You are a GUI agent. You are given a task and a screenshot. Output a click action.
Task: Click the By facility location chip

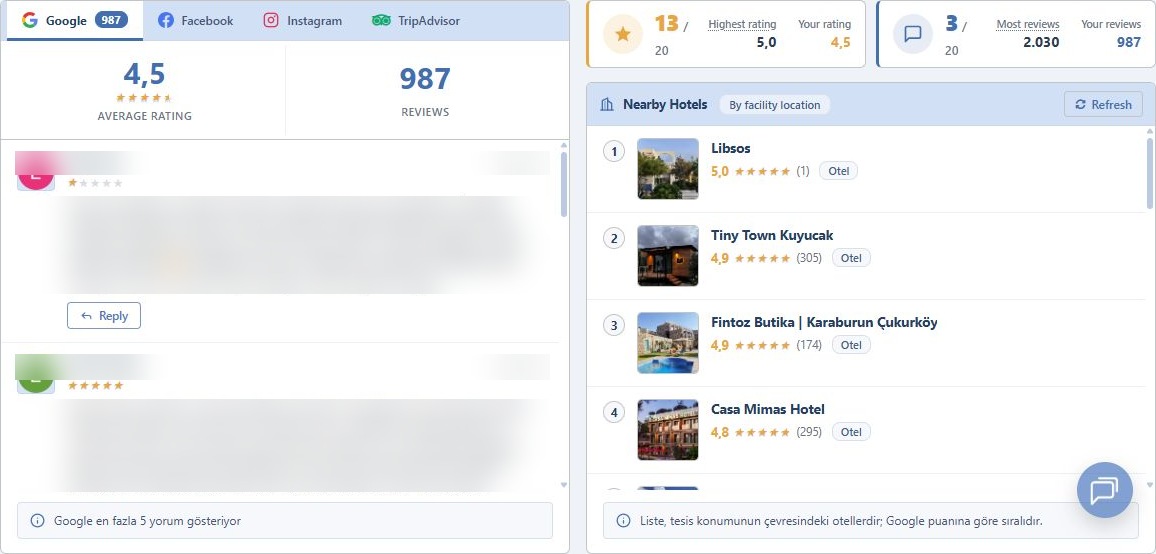[774, 105]
